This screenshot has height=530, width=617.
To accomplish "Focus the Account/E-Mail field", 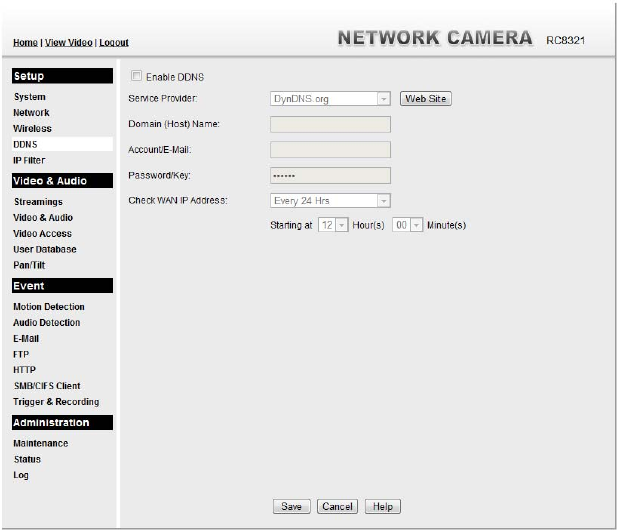I will click(x=330, y=150).
